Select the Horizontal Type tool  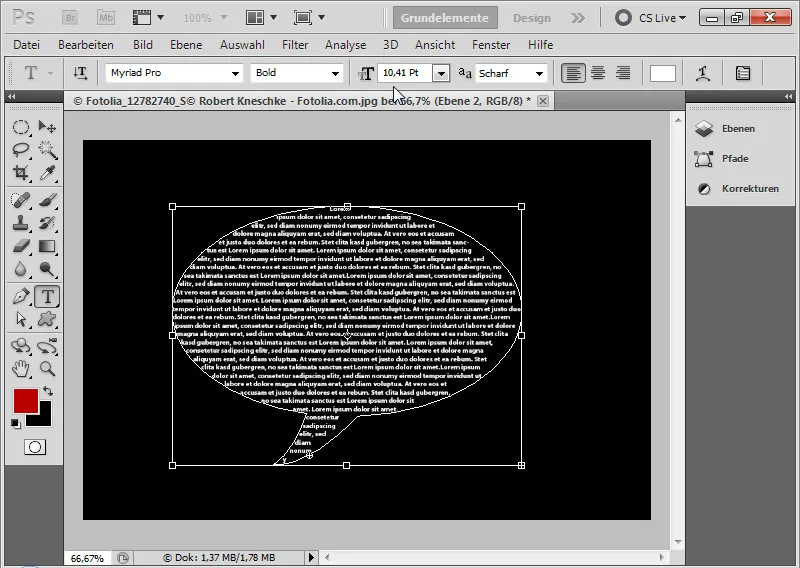coord(47,297)
